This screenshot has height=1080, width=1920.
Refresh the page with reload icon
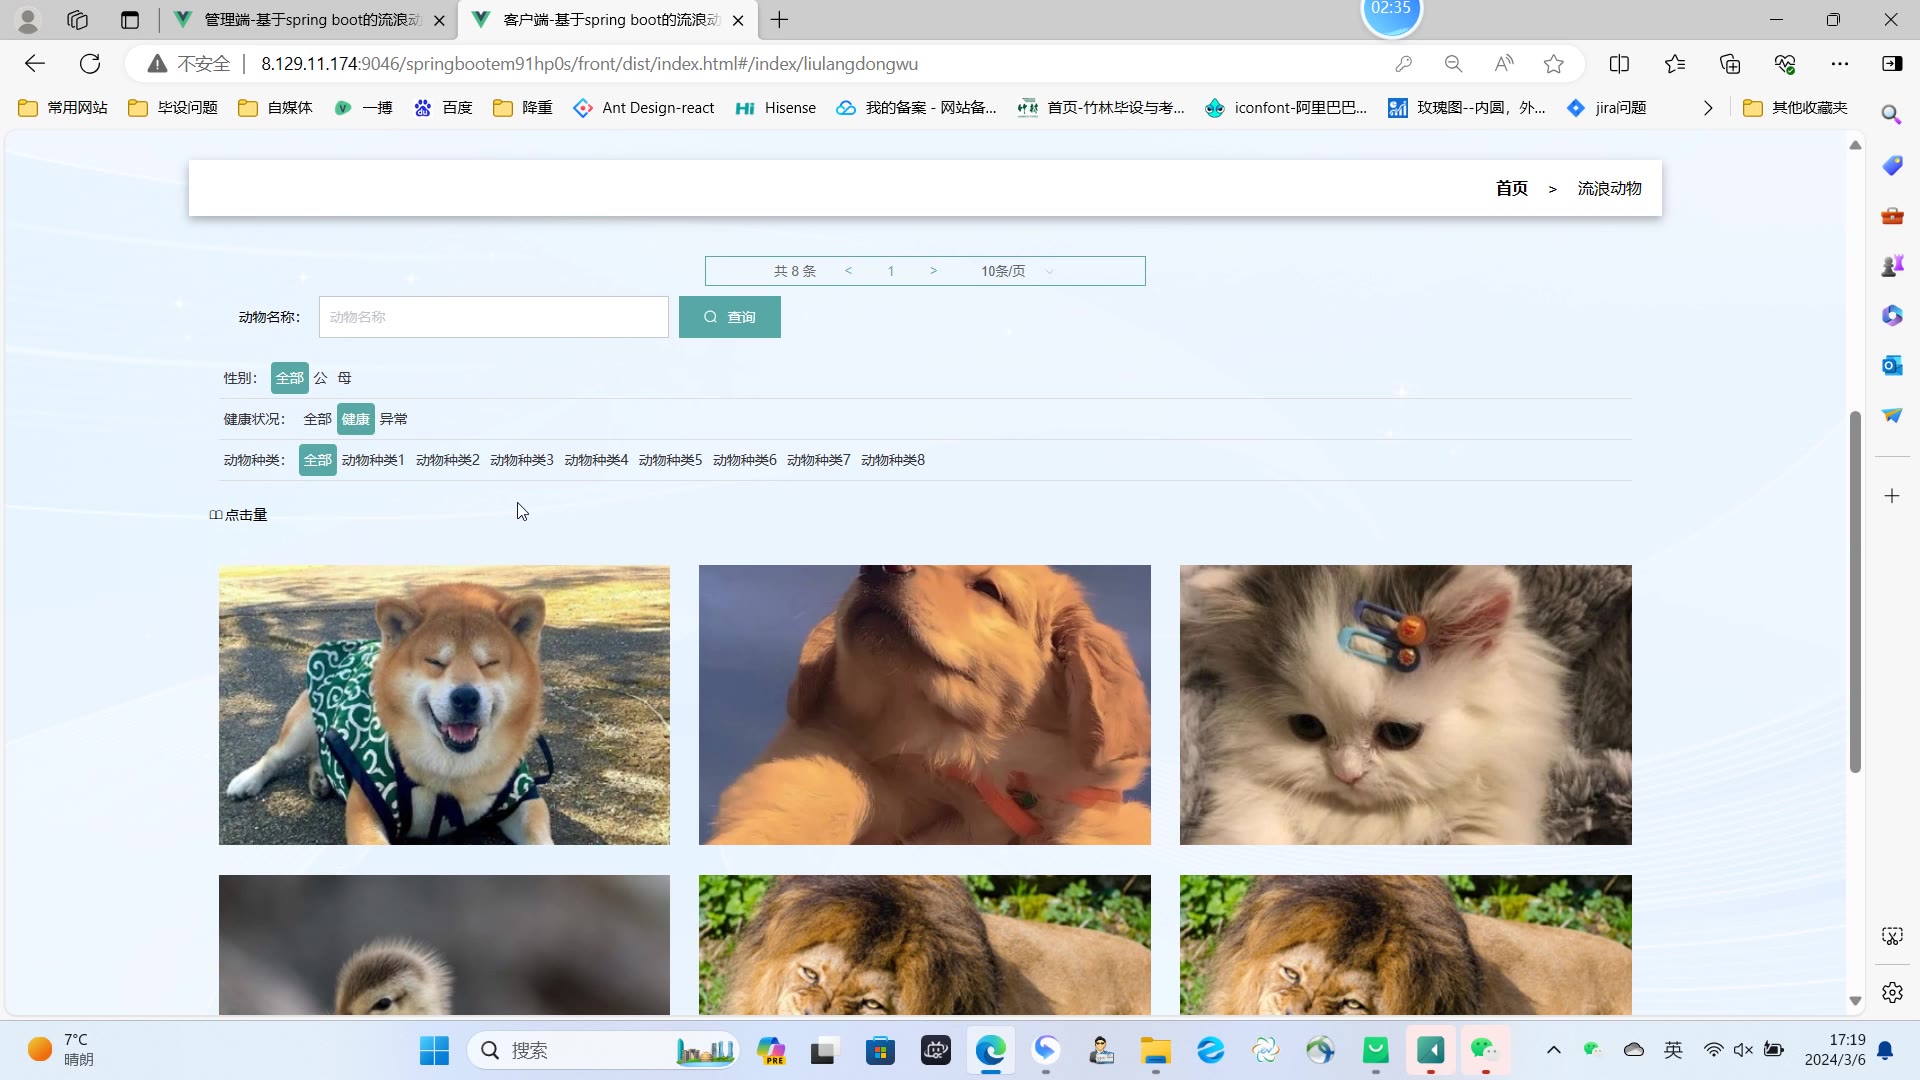(x=90, y=64)
